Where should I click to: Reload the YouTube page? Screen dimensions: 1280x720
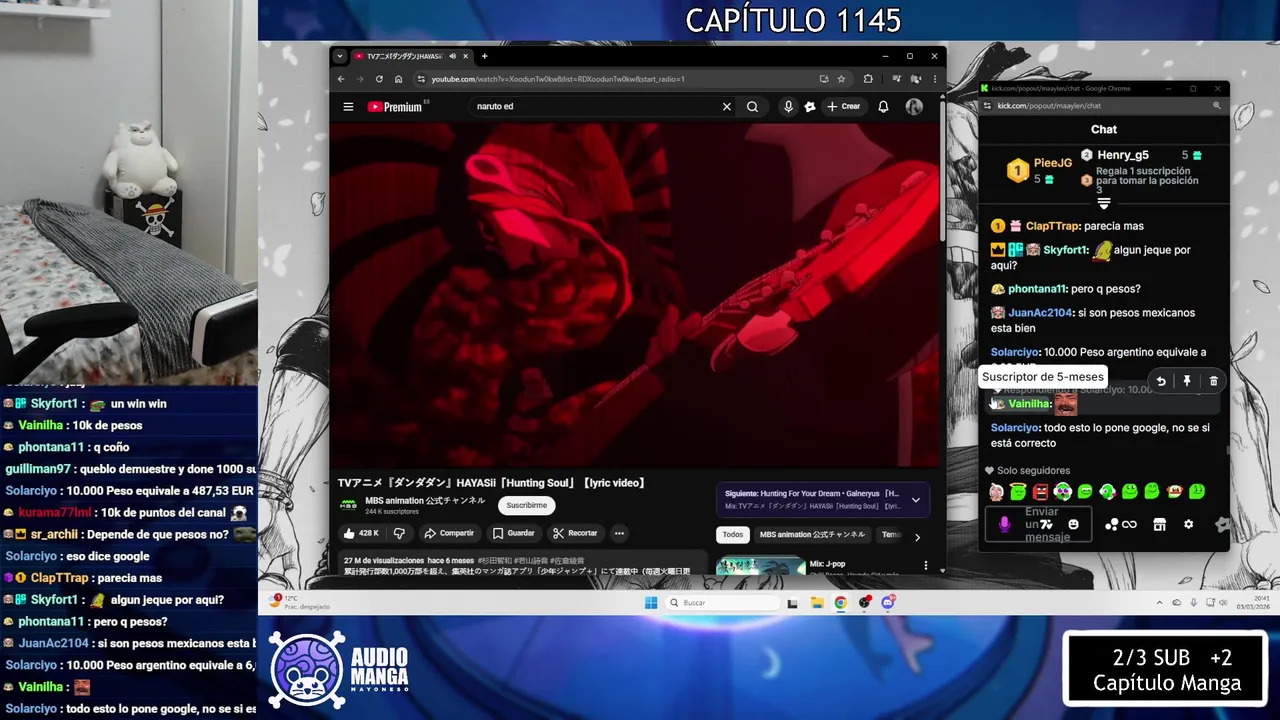coord(379,79)
